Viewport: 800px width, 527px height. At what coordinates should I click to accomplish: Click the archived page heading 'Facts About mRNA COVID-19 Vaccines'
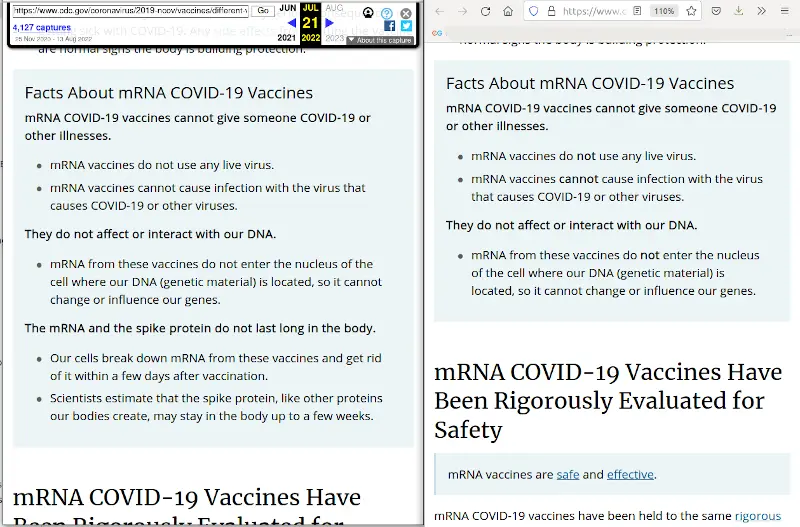169,93
